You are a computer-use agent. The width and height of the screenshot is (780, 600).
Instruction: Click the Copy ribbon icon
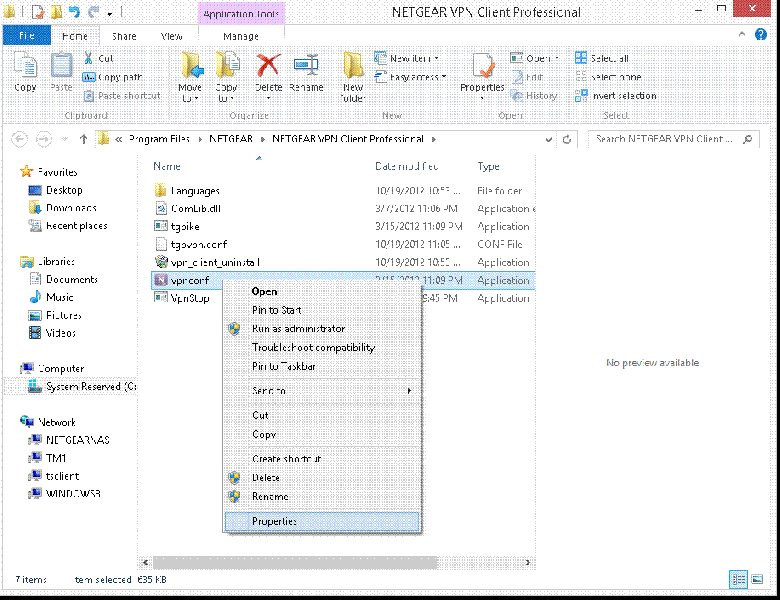[25, 65]
